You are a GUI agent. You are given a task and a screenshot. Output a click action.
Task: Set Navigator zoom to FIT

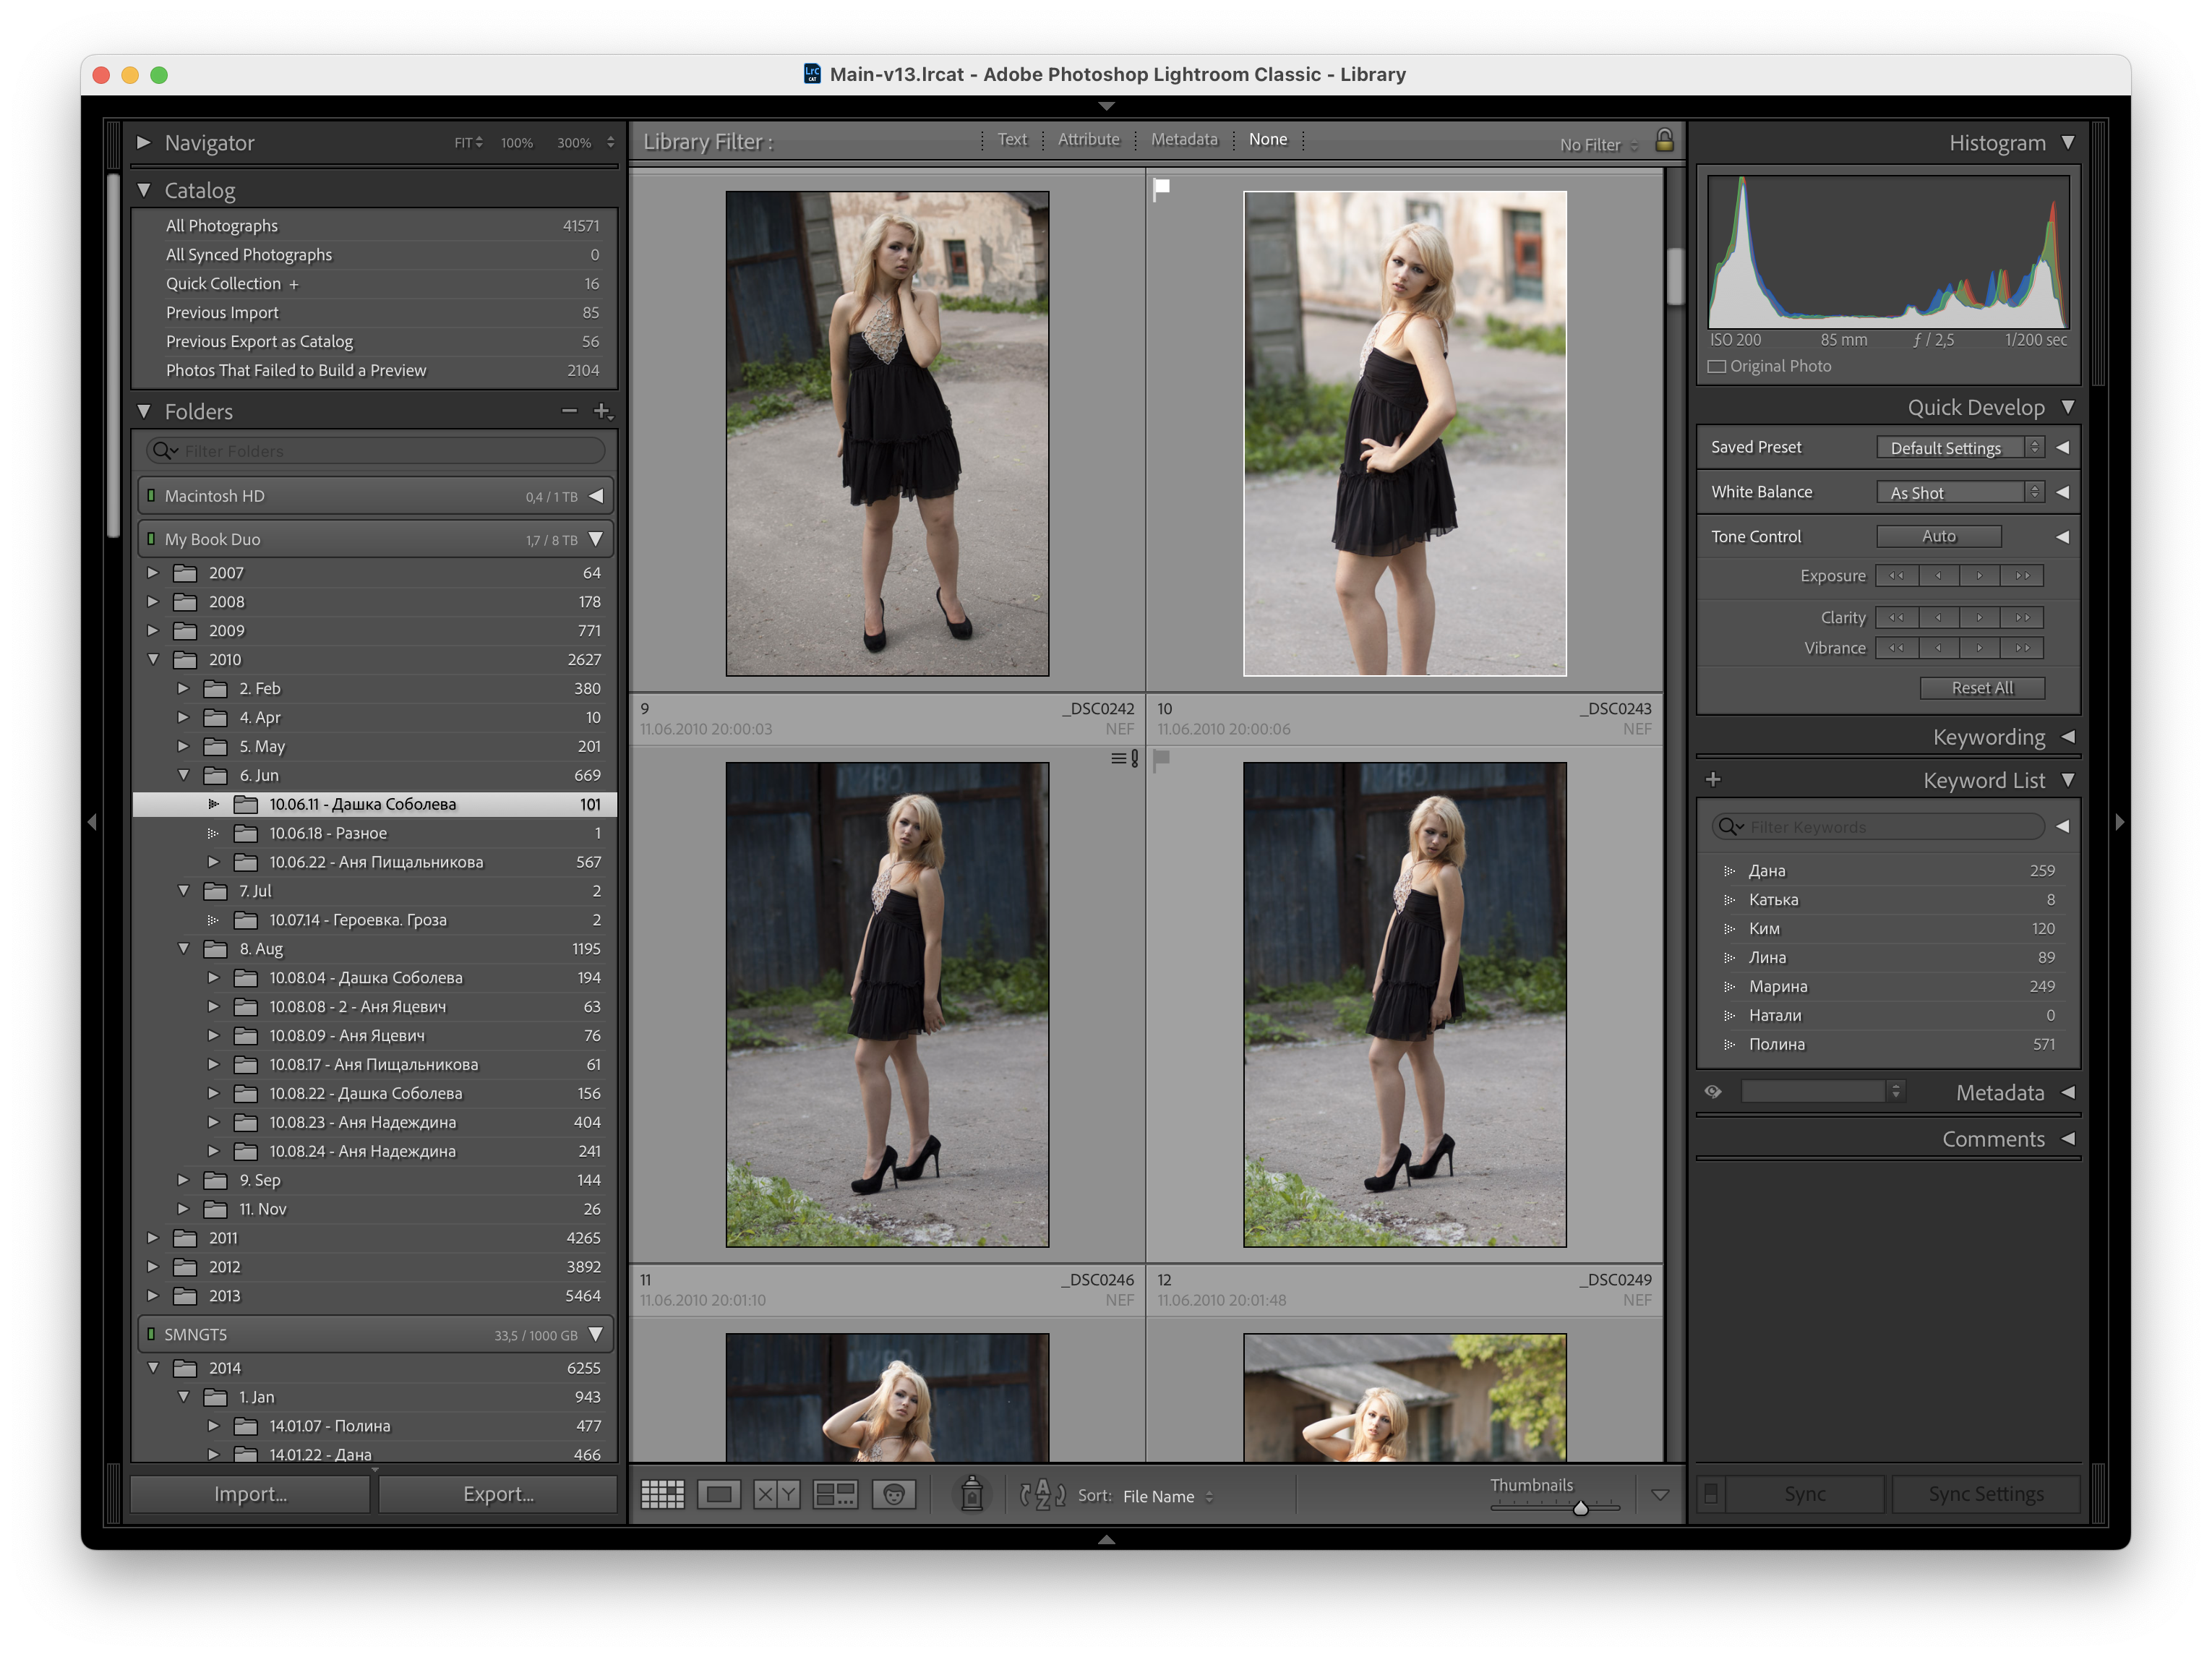(x=468, y=143)
